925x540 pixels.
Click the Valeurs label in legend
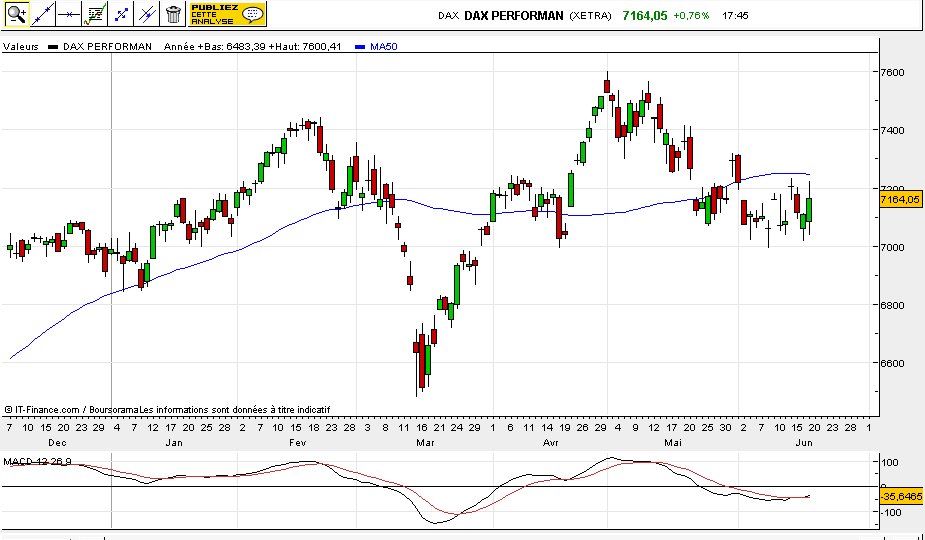pyautogui.click(x=21, y=47)
